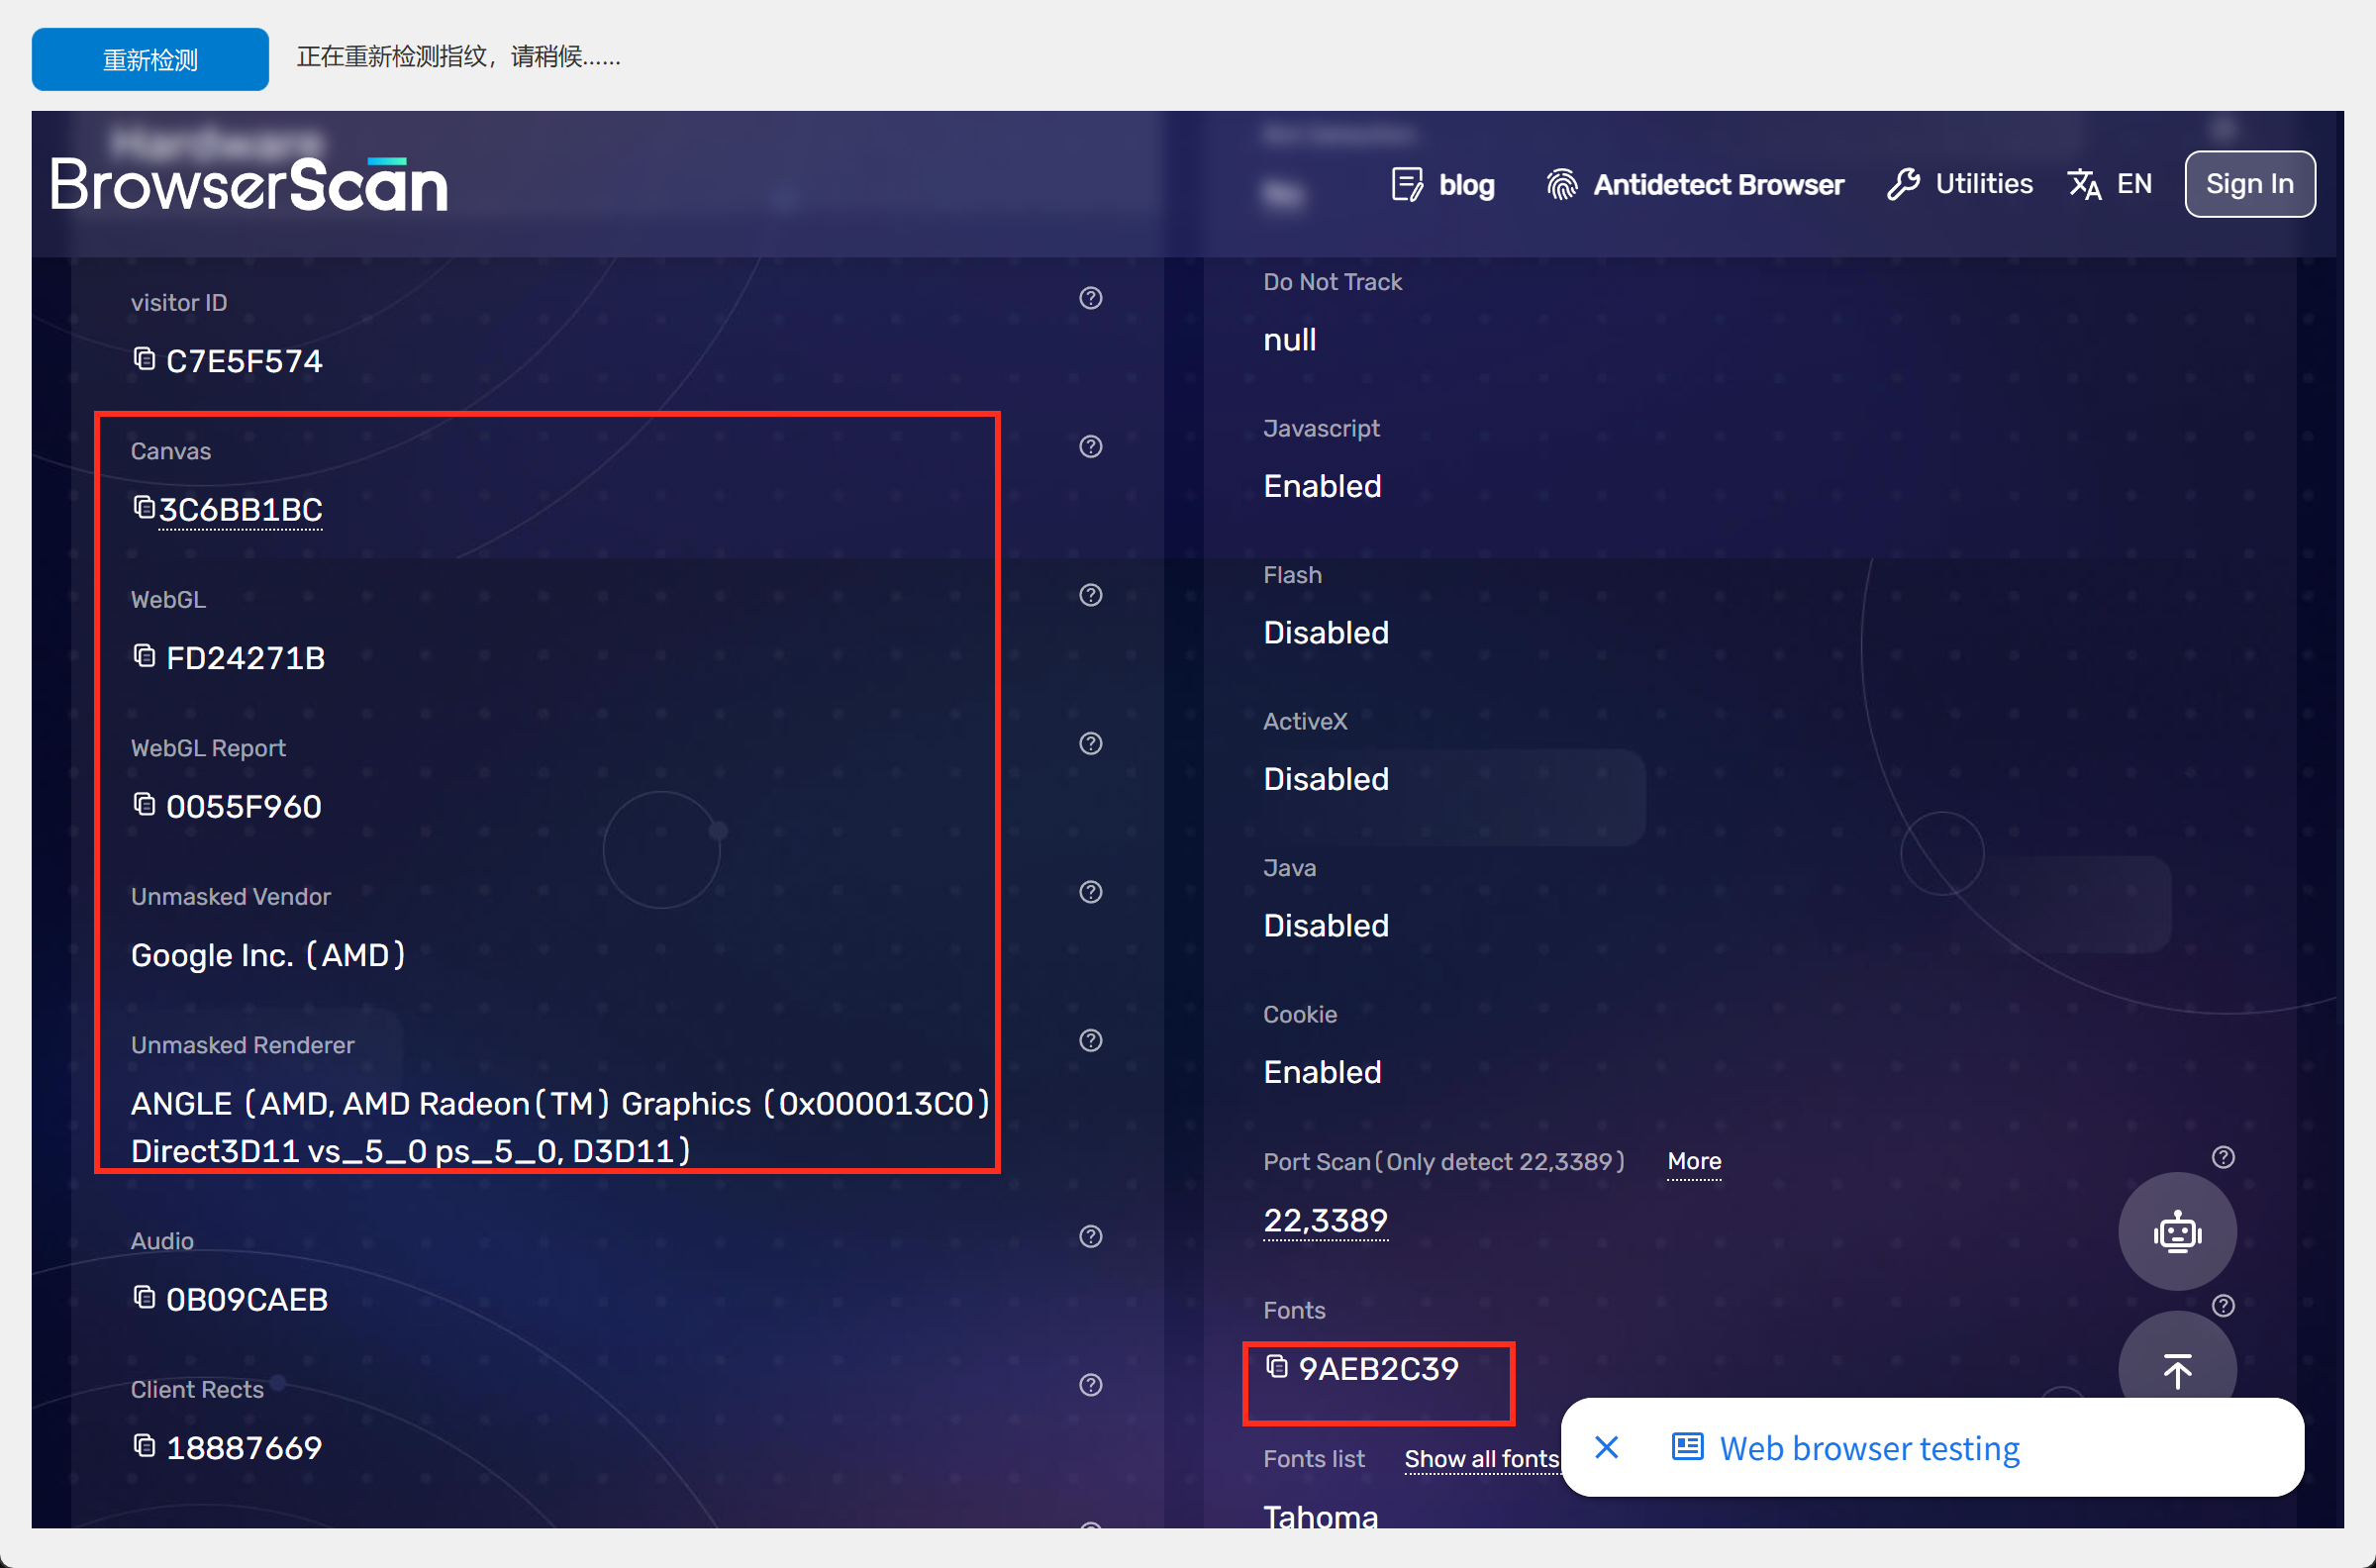Click the port value 22,3389

(x=1326, y=1221)
